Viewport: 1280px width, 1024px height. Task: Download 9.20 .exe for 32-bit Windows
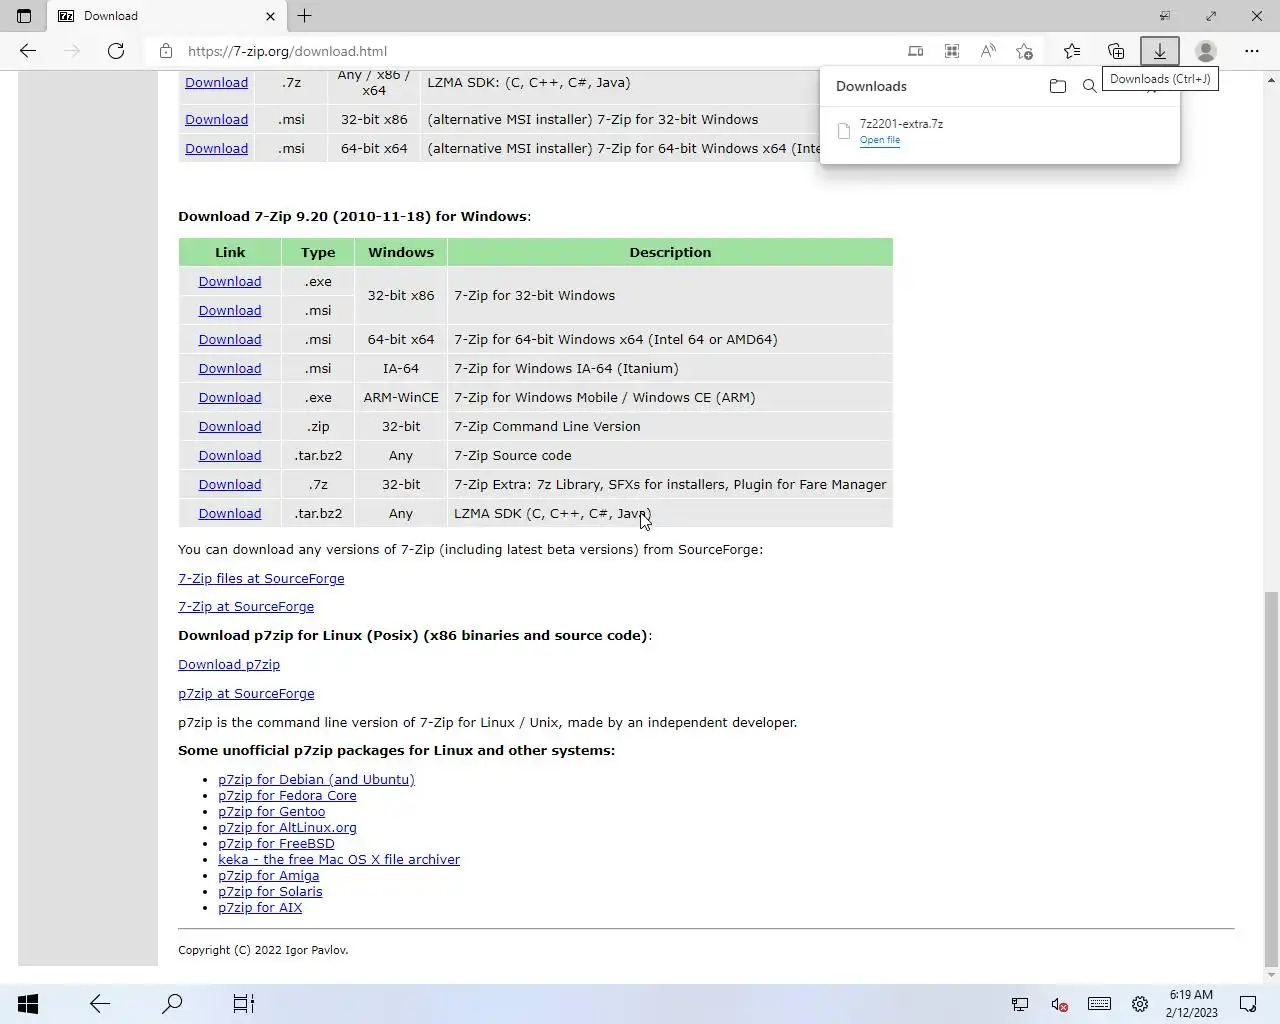230,281
